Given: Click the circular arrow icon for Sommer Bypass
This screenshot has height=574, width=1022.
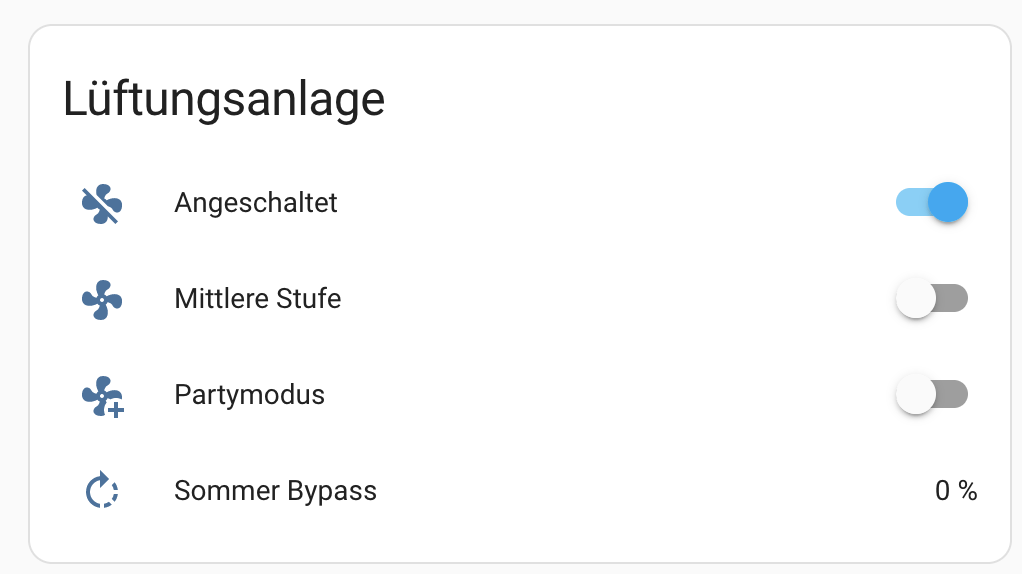Looking at the screenshot, I should [101, 491].
